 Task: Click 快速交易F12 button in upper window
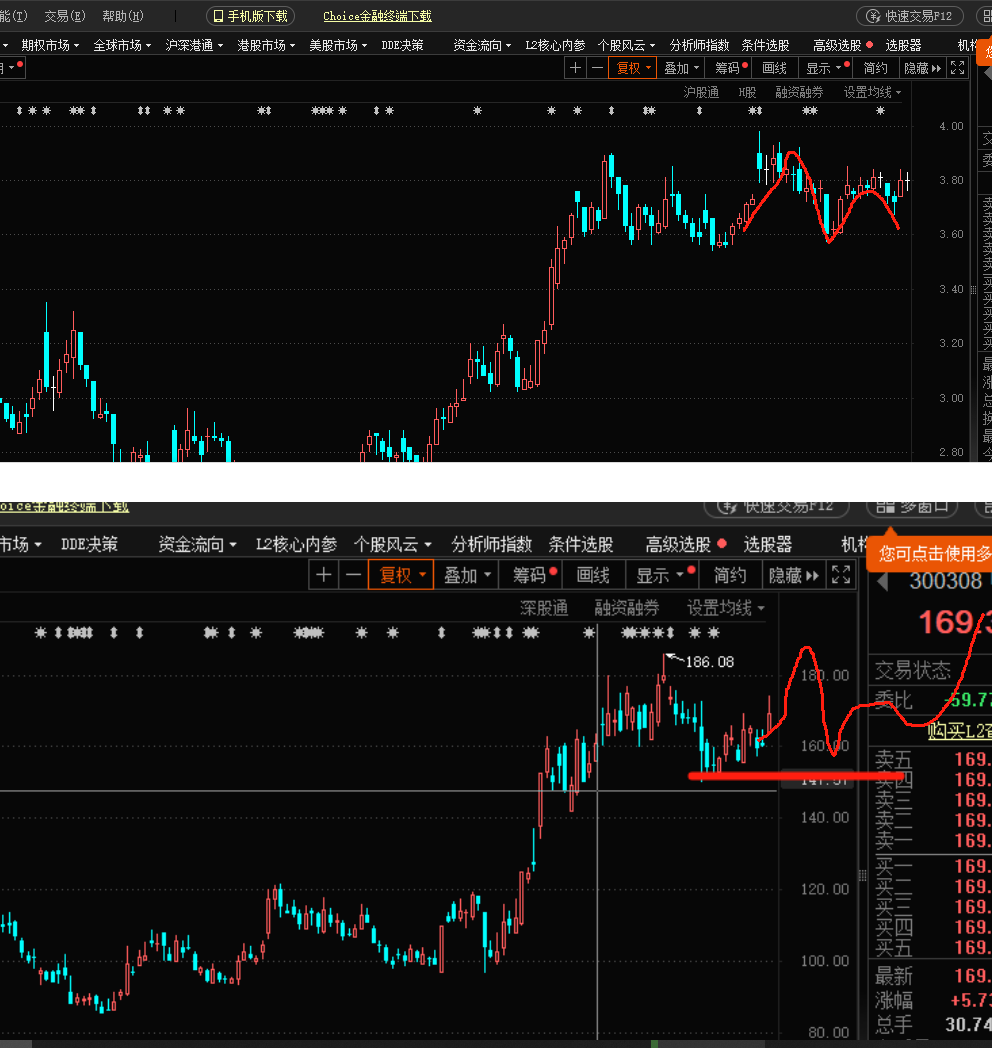tap(910, 16)
